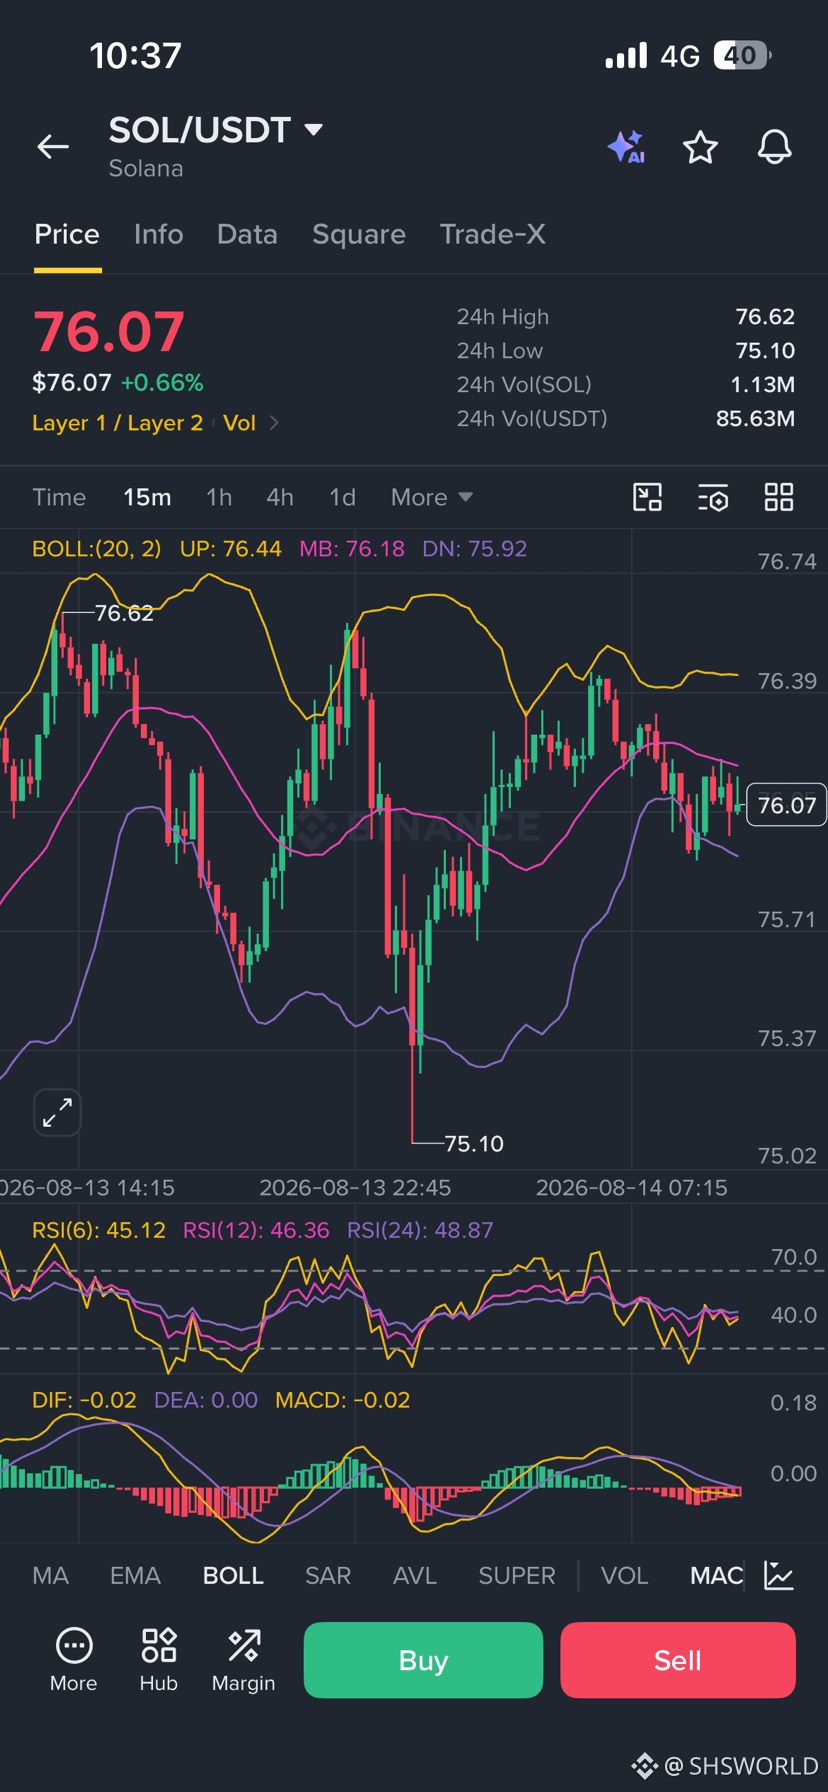The height and width of the screenshot is (1792, 828).
Task: Open the Hub icon
Action: [159, 1645]
